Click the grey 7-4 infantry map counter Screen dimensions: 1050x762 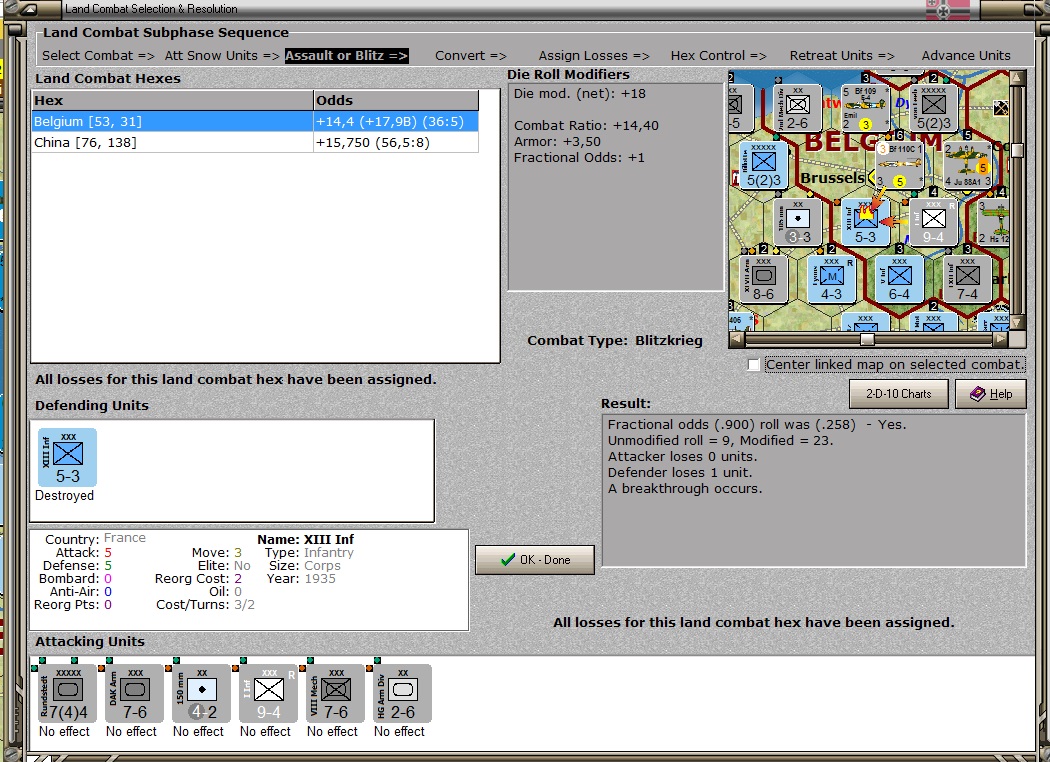click(968, 279)
